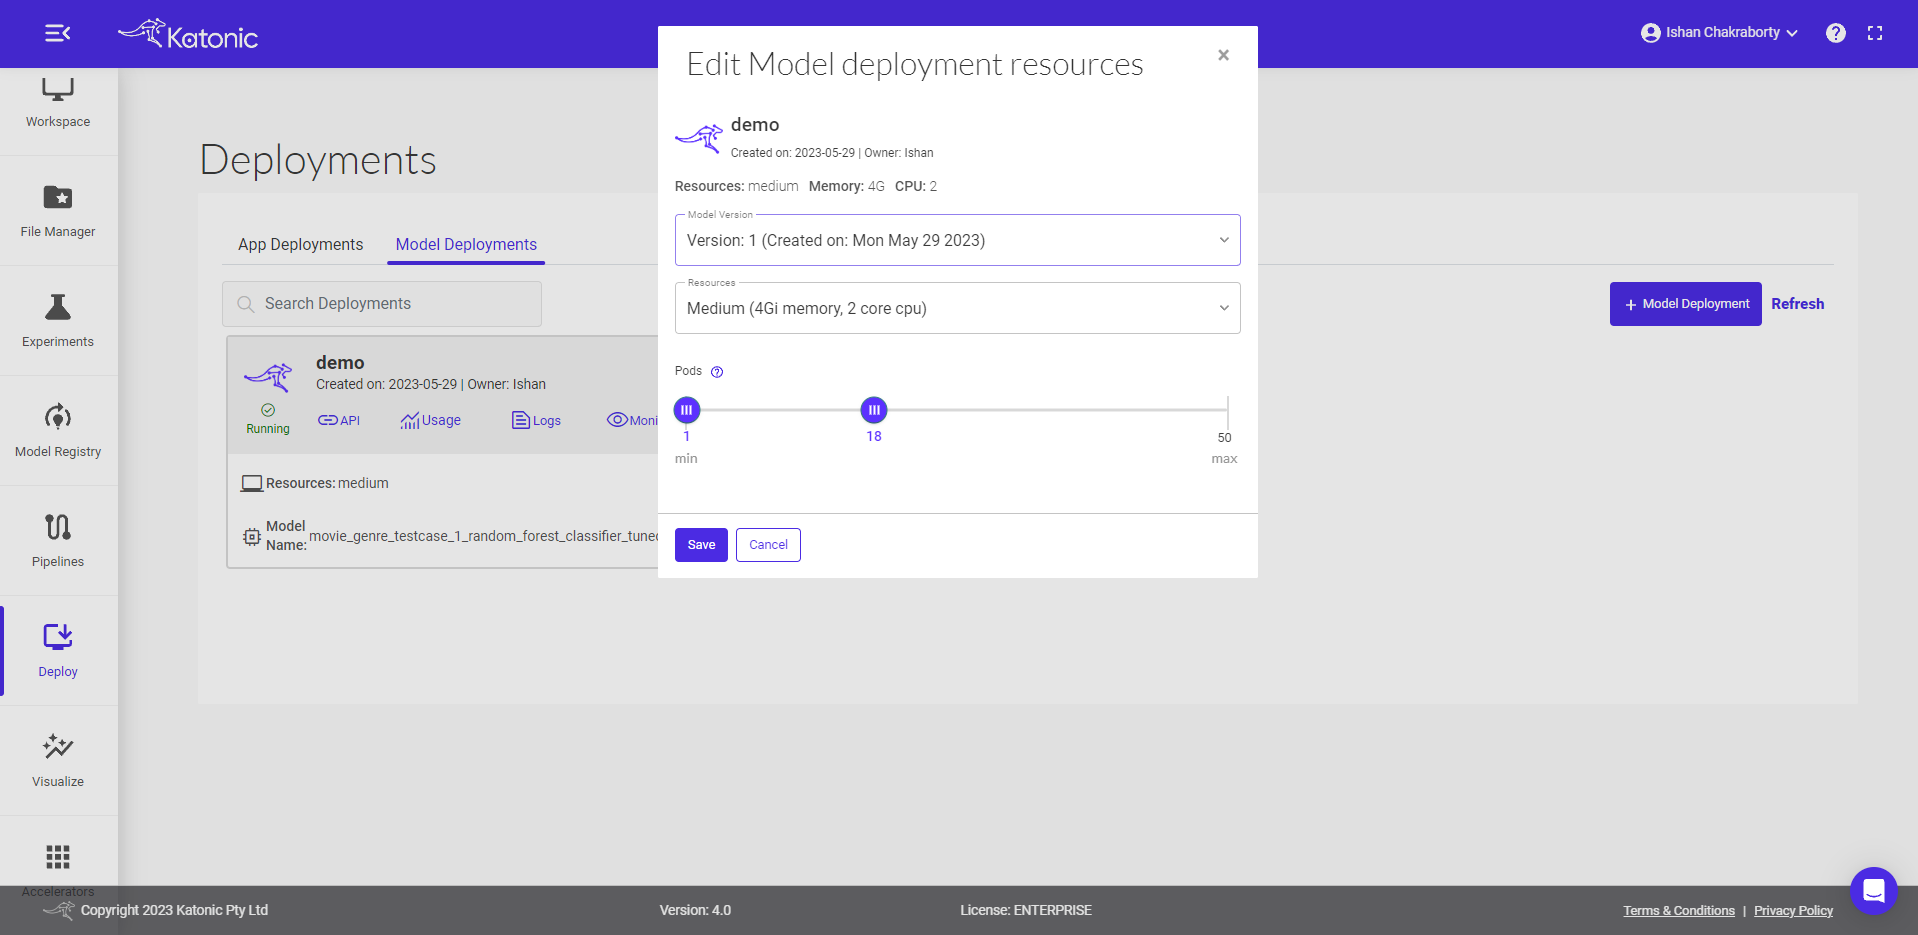Click the Katonic logo in header
The width and height of the screenshot is (1918, 935).
188,35
